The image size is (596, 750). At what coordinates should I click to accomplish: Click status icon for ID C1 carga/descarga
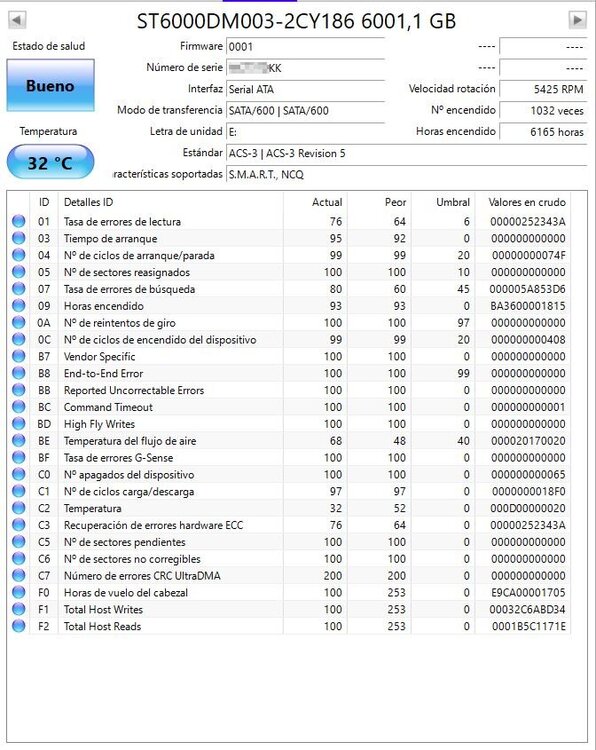(x=19, y=491)
